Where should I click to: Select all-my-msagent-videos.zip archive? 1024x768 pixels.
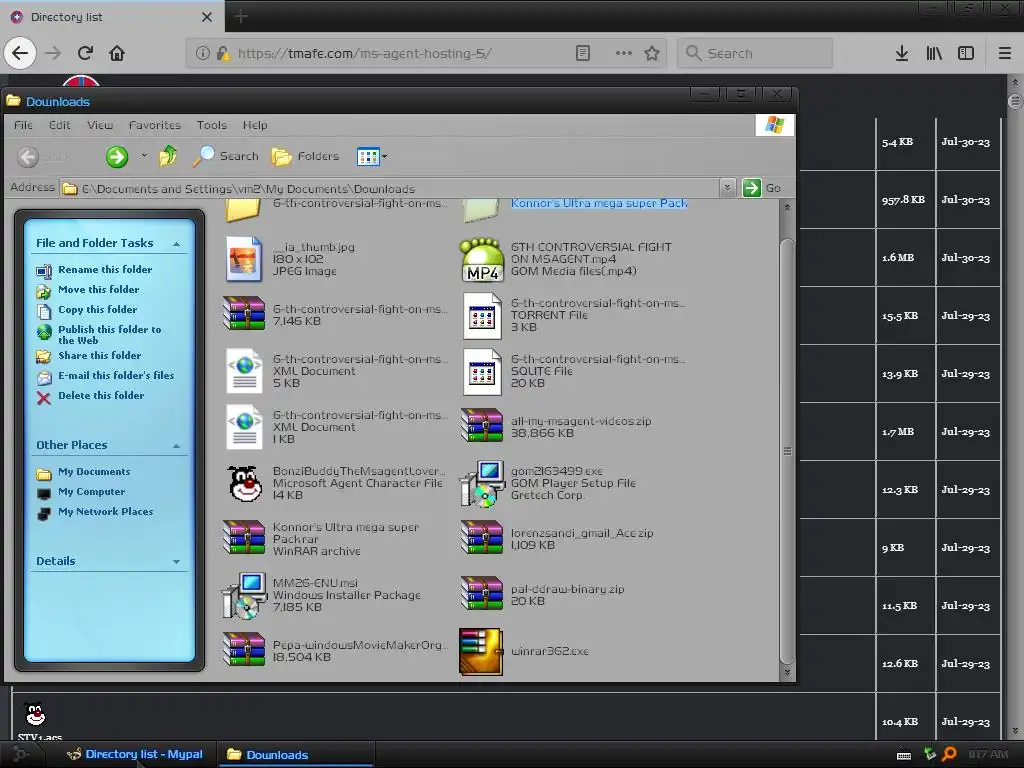pyautogui.click(x=482, y=425)
